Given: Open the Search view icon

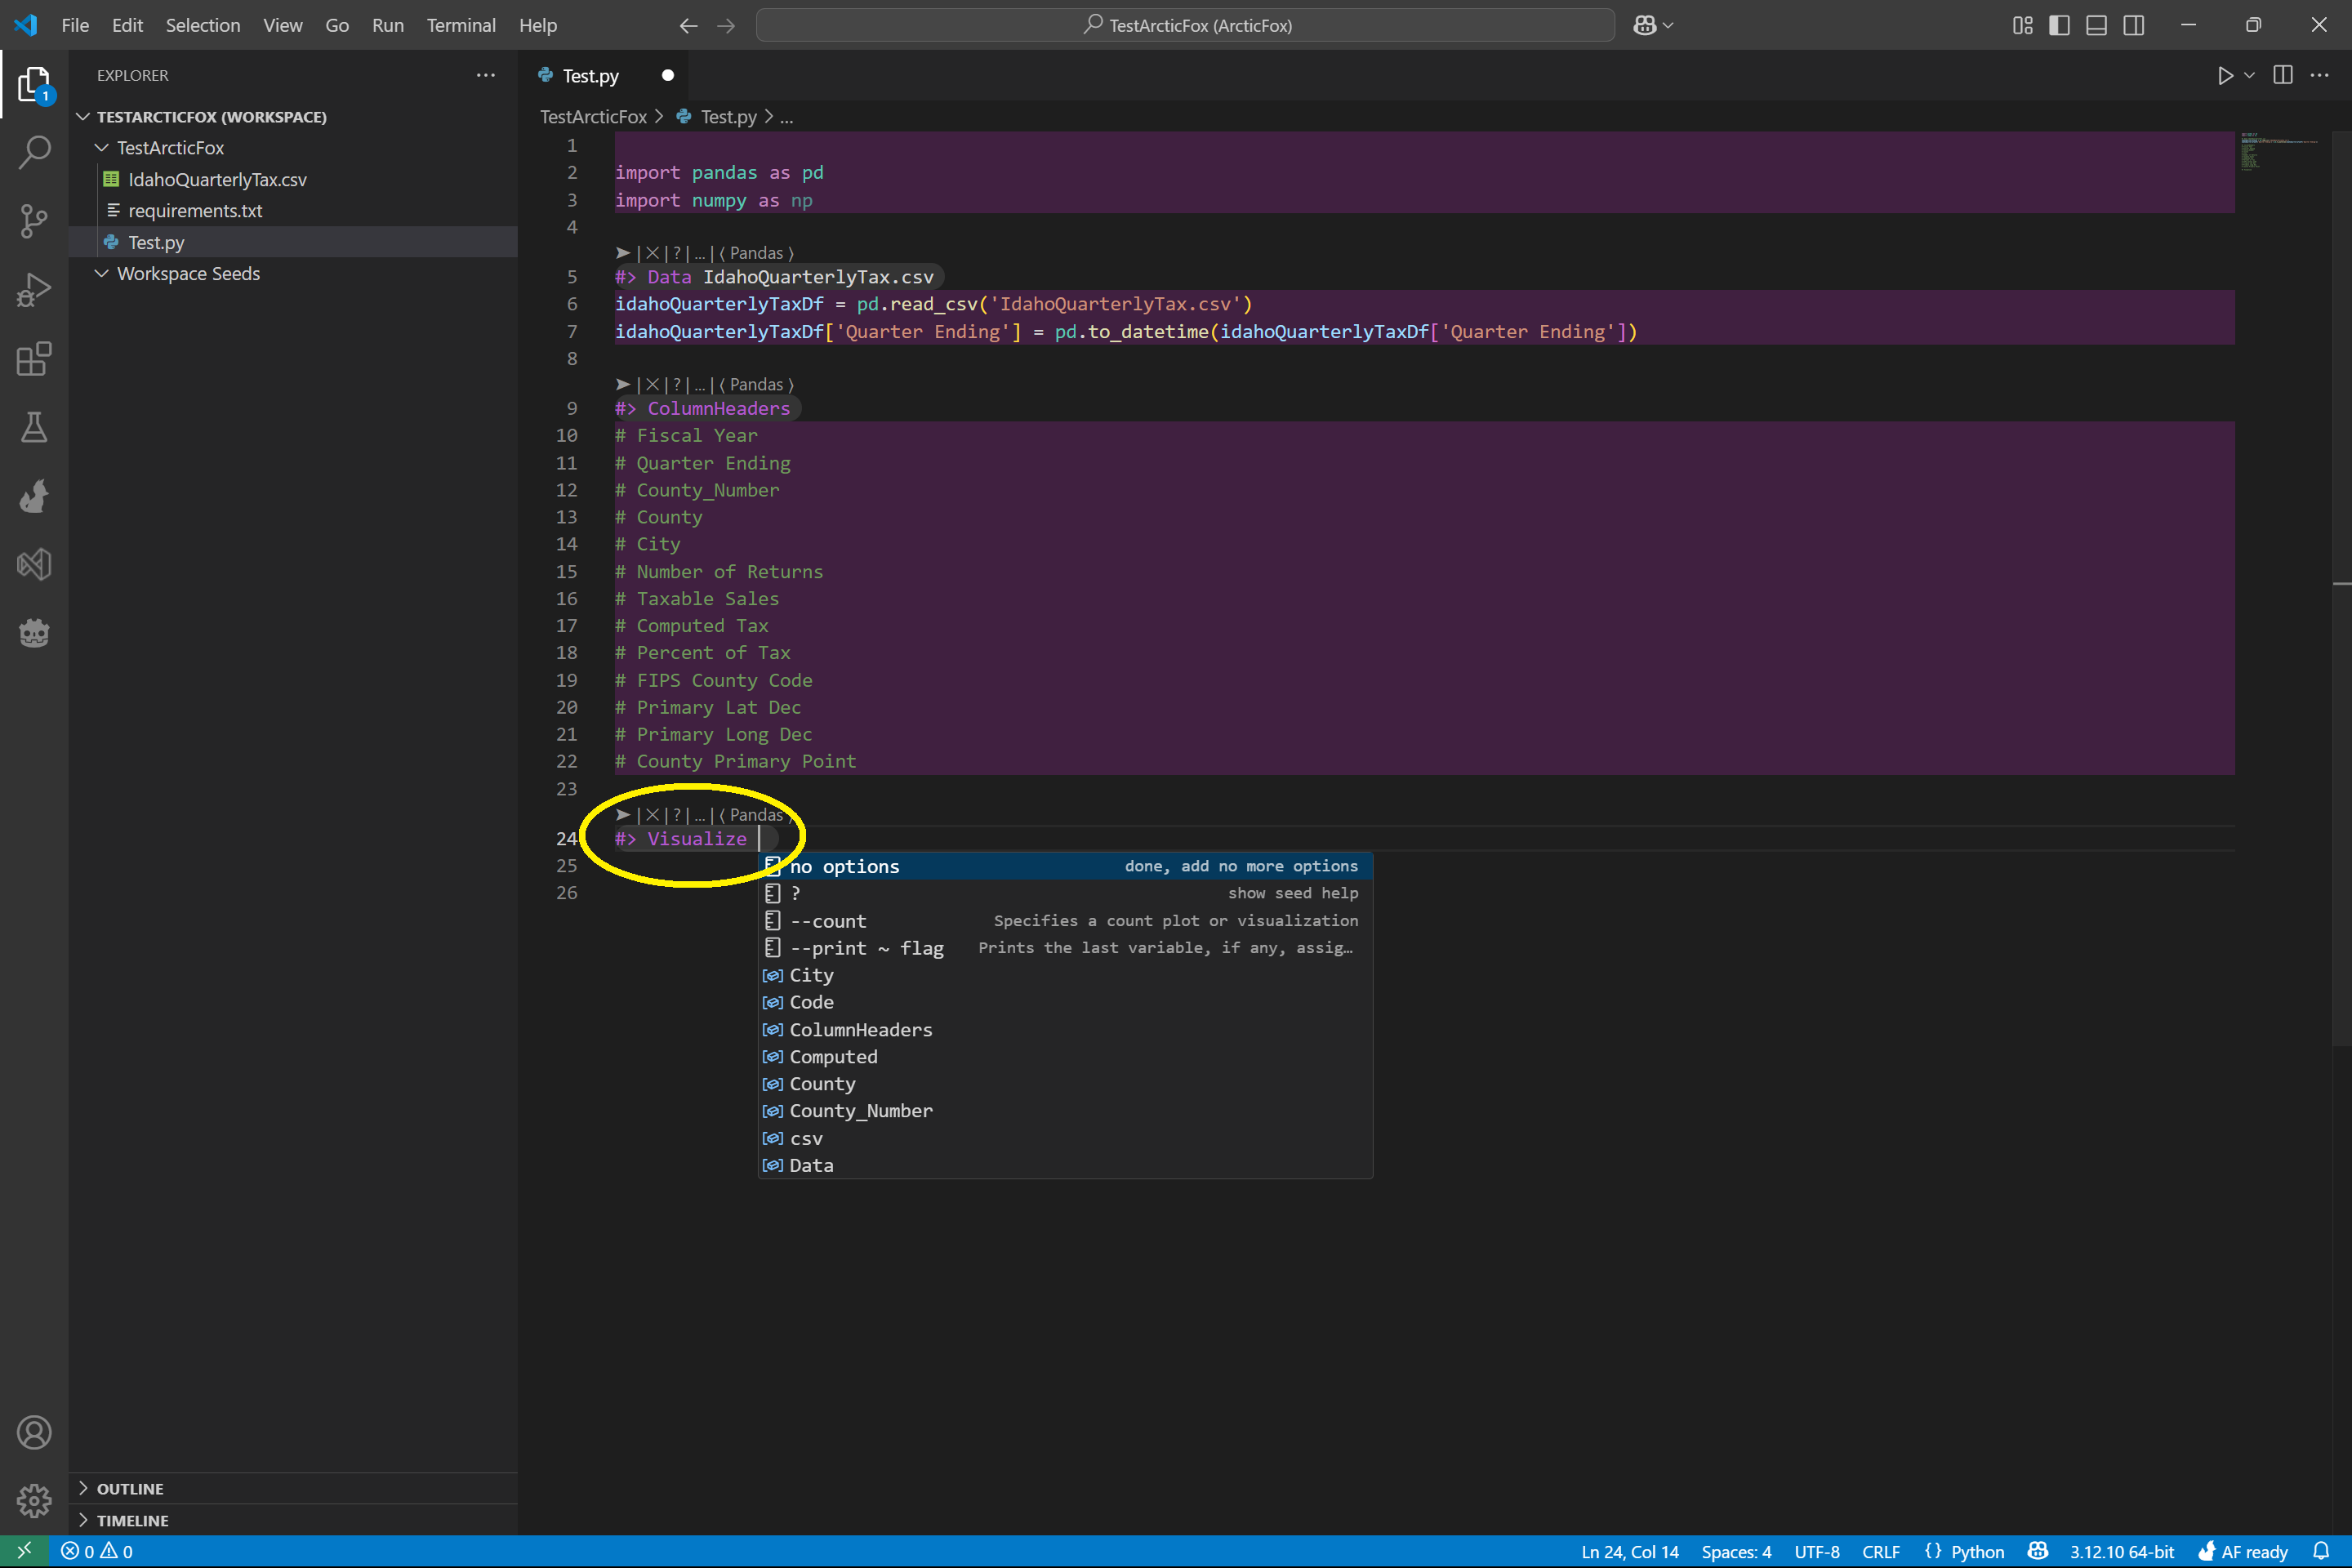Looking at the screenshot, I should [34, 152].
